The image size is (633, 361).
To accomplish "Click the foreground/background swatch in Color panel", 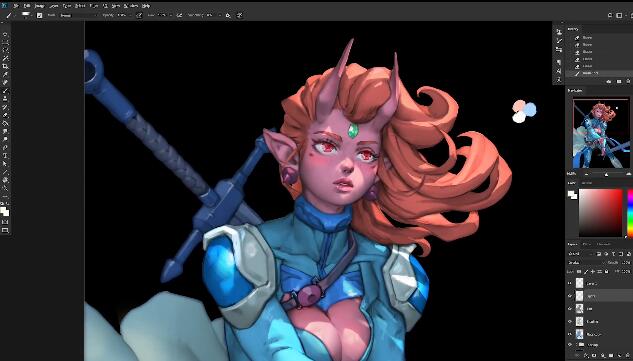I will tap(572, 195).
